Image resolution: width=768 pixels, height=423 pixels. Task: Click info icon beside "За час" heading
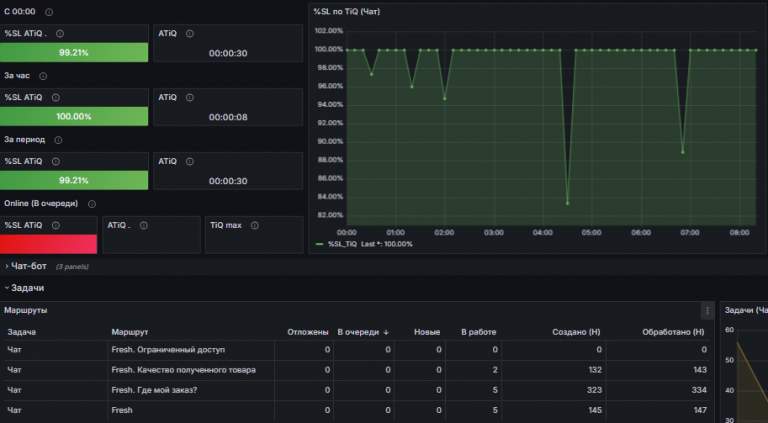[x=43, y=76]
